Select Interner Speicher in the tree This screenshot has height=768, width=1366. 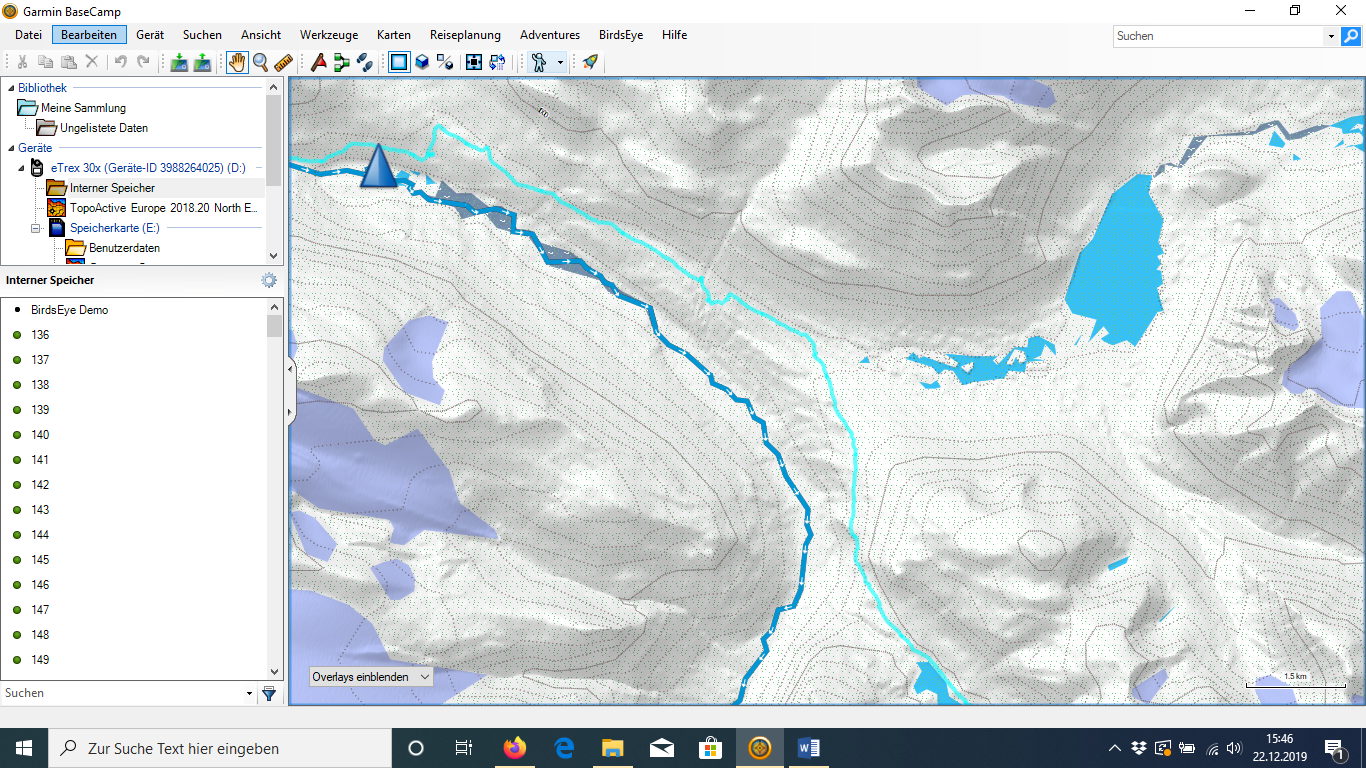(112, 188)
